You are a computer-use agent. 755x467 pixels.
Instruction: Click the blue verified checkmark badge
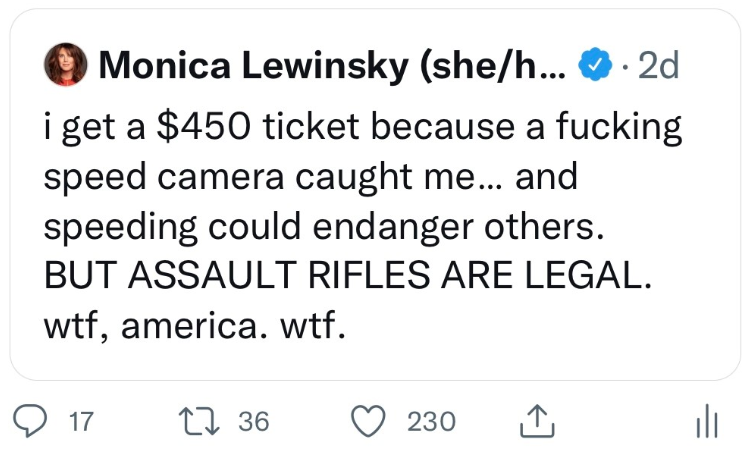(597, 66)
